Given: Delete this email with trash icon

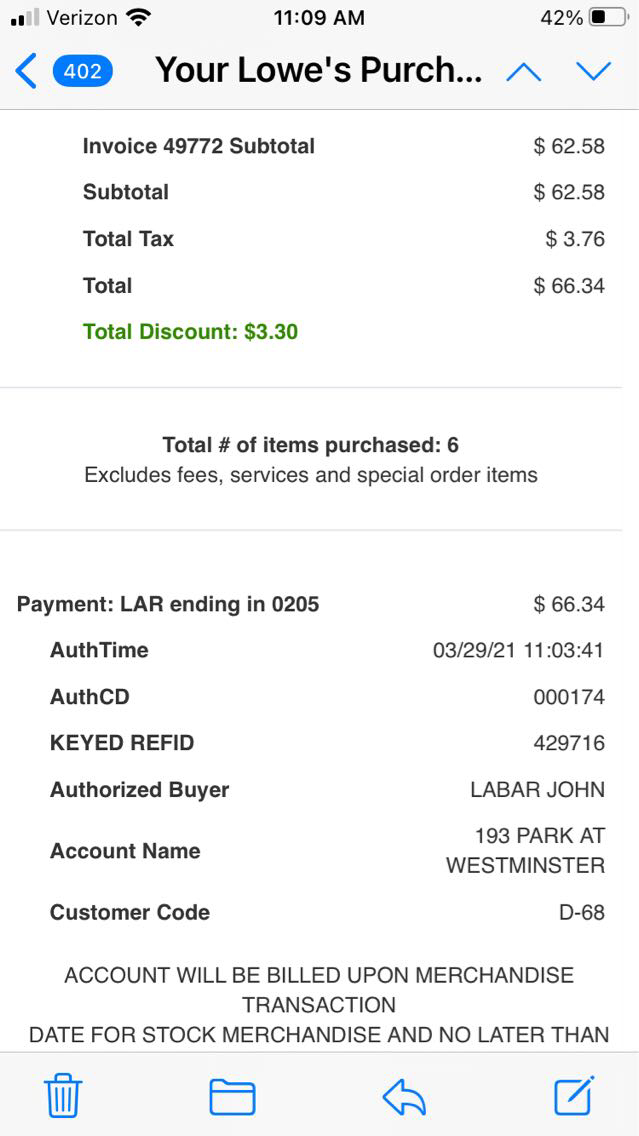Looking at the screenshot, I should click(63, 1096).
